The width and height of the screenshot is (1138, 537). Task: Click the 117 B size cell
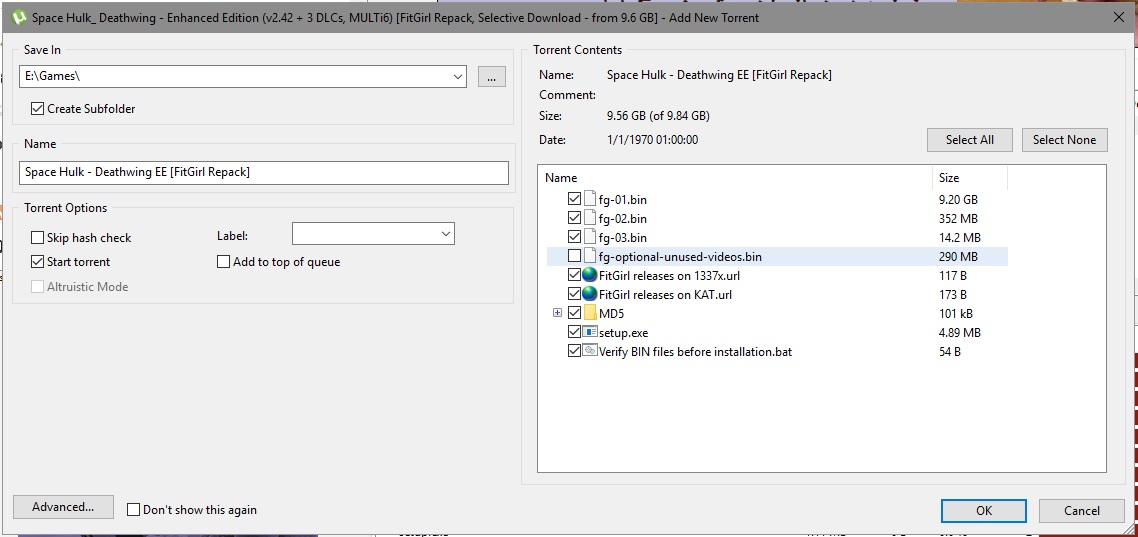coord(952,276)
